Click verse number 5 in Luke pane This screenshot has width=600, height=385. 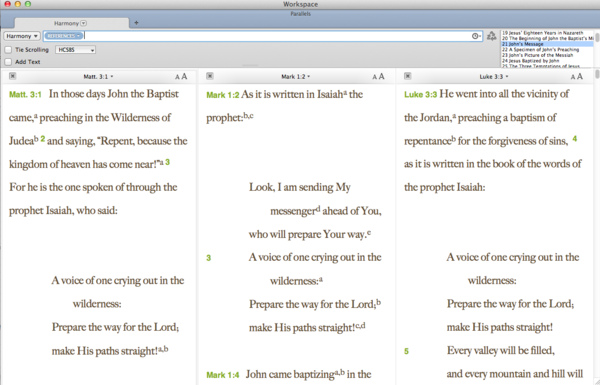406,351
